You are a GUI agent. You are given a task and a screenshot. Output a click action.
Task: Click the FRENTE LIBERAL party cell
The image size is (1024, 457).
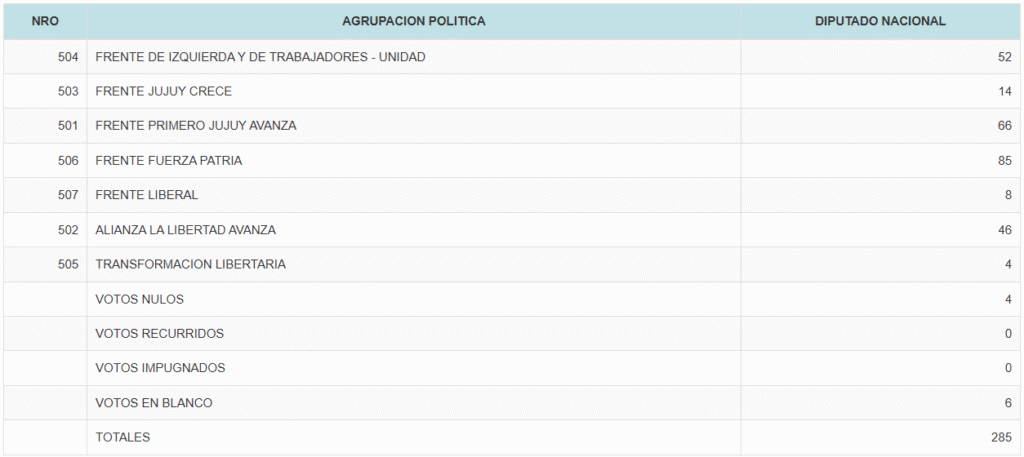pos(147,195)
